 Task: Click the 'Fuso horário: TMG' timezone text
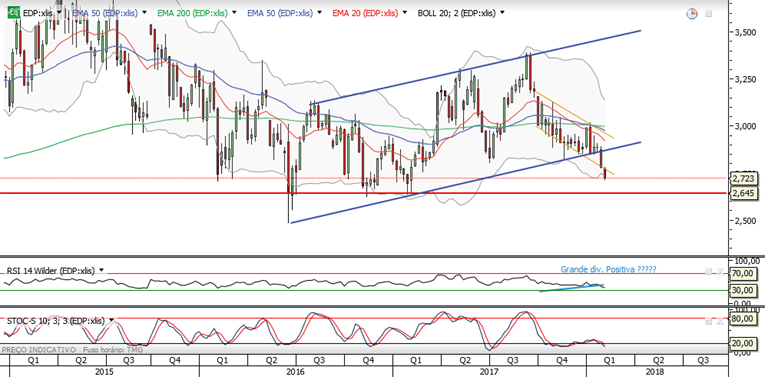(113, 350)
